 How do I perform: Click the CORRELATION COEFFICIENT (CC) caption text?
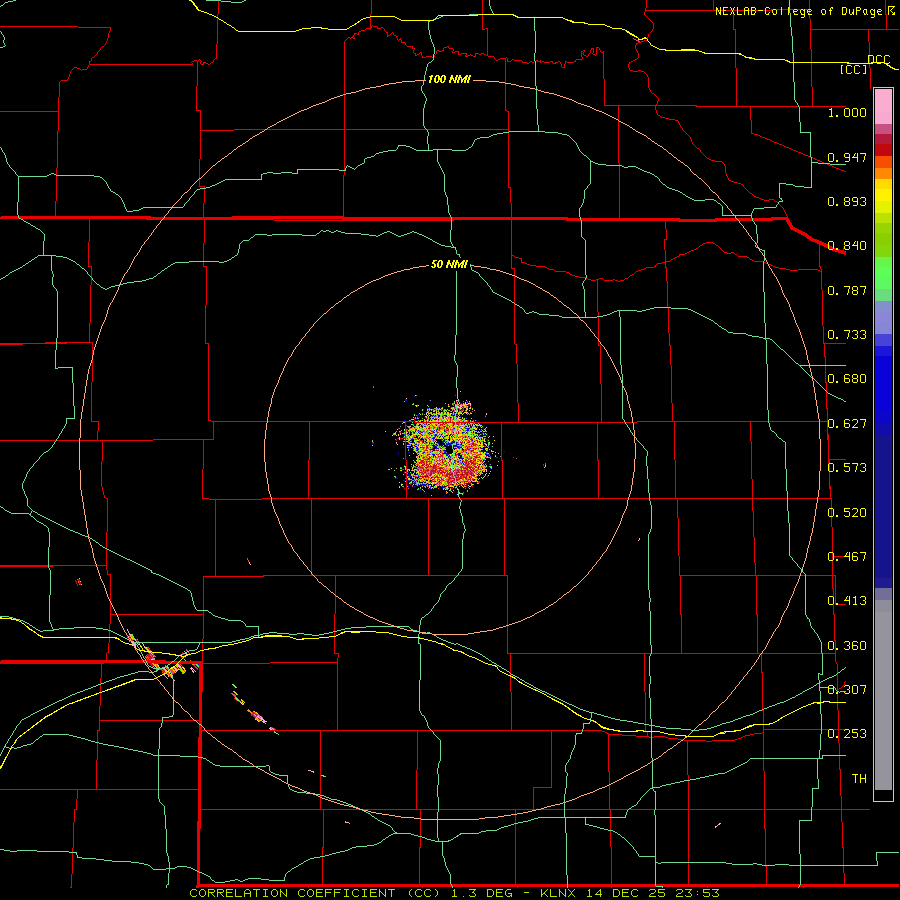point(315,893)
